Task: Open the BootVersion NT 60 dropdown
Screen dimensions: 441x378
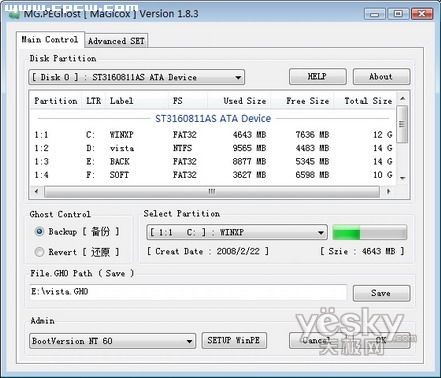Action: [x=112, y=341]
